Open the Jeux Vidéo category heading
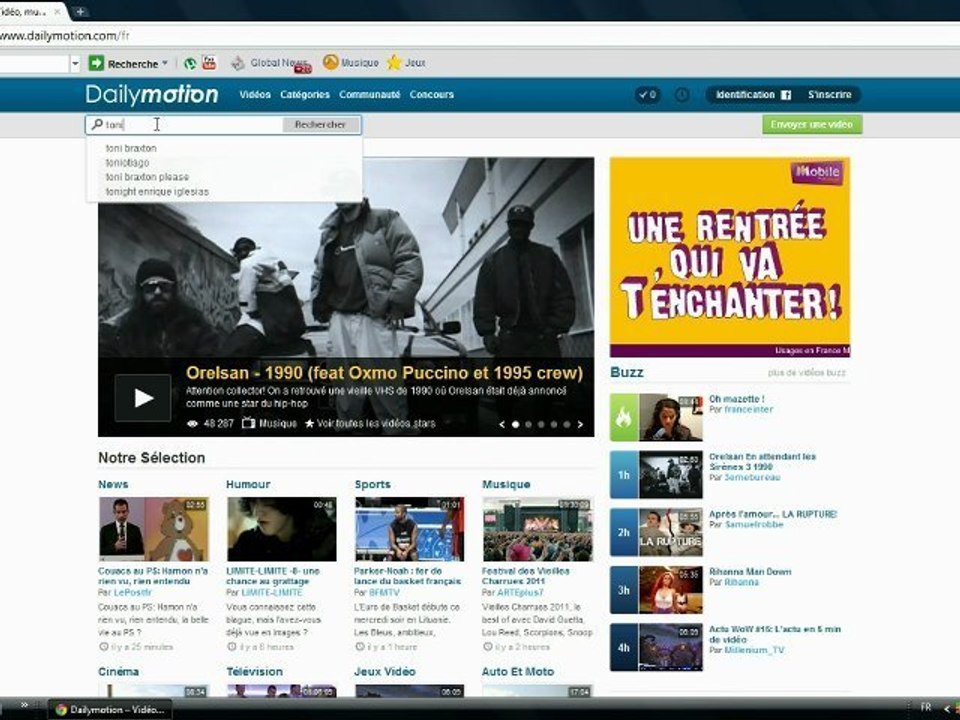Screen dimensions: 960x720 384,672
